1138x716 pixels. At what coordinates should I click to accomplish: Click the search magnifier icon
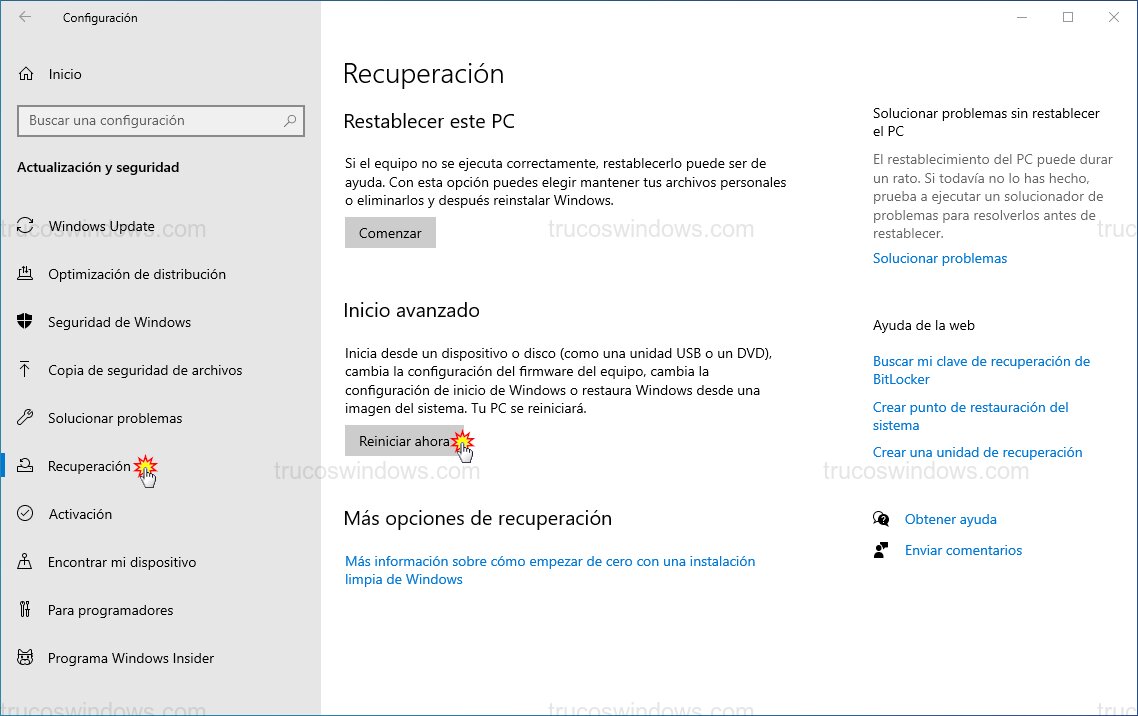pos(290,120)
